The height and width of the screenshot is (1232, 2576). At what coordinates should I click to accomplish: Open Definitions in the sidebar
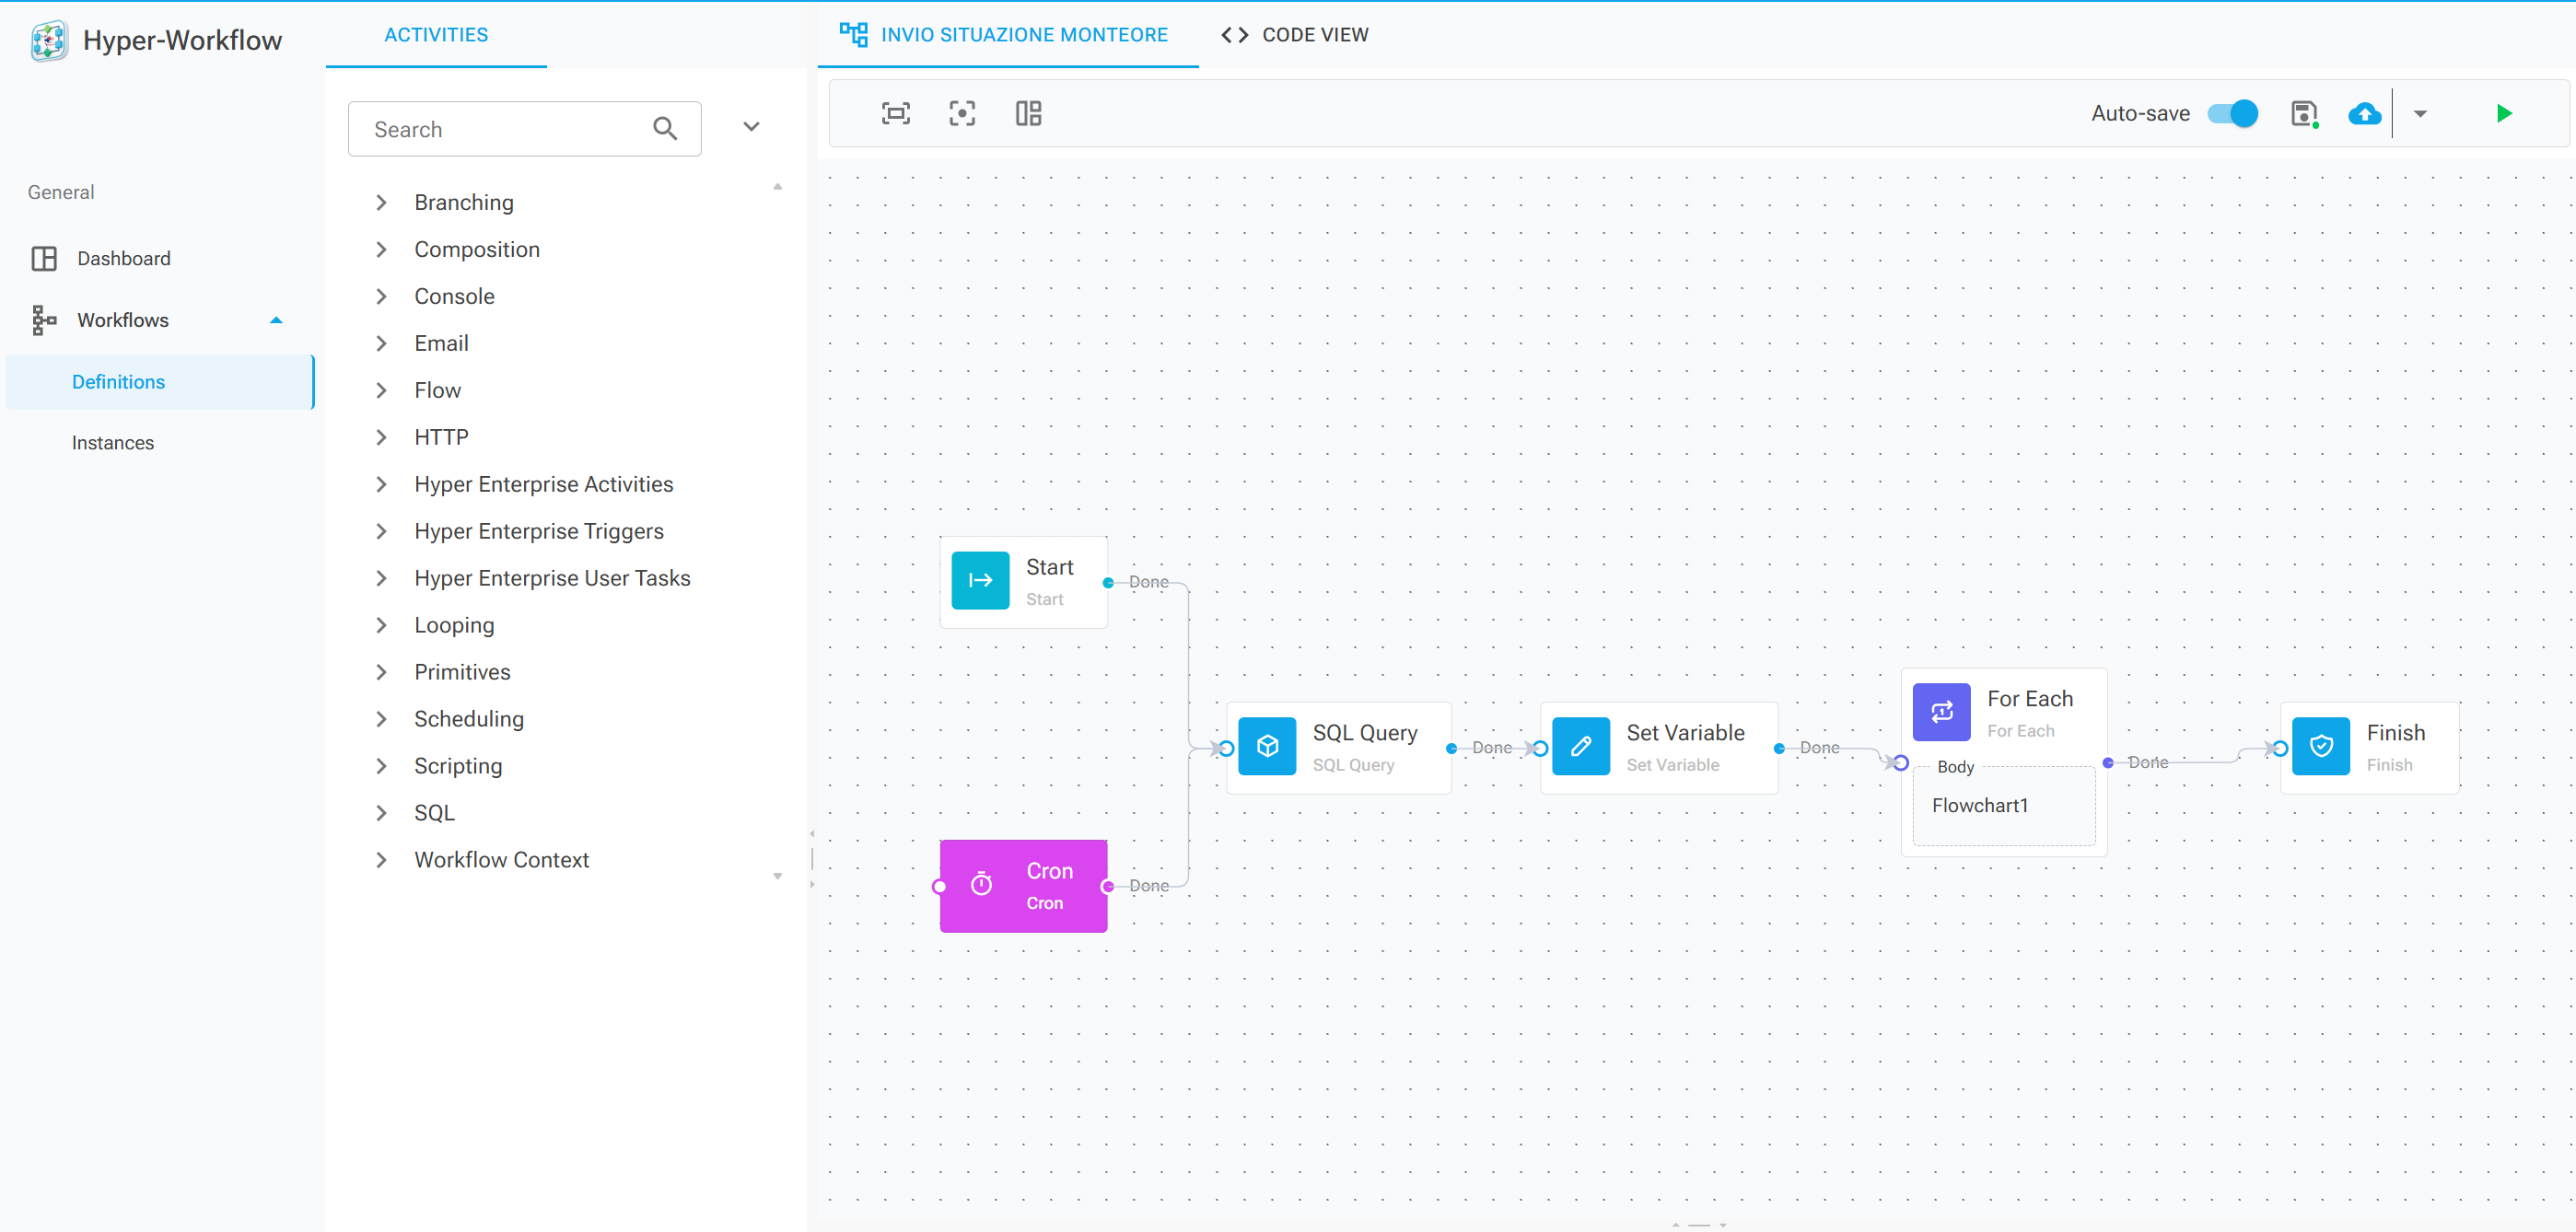(159, 382)
